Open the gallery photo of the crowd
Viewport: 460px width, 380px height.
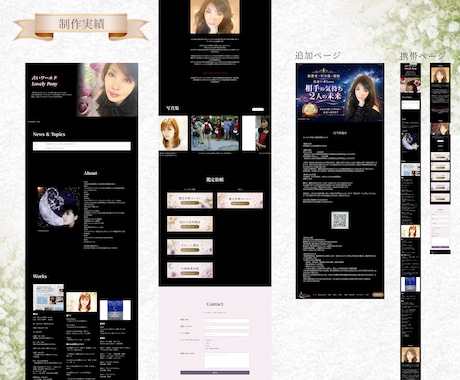click(x=215, y=133)
